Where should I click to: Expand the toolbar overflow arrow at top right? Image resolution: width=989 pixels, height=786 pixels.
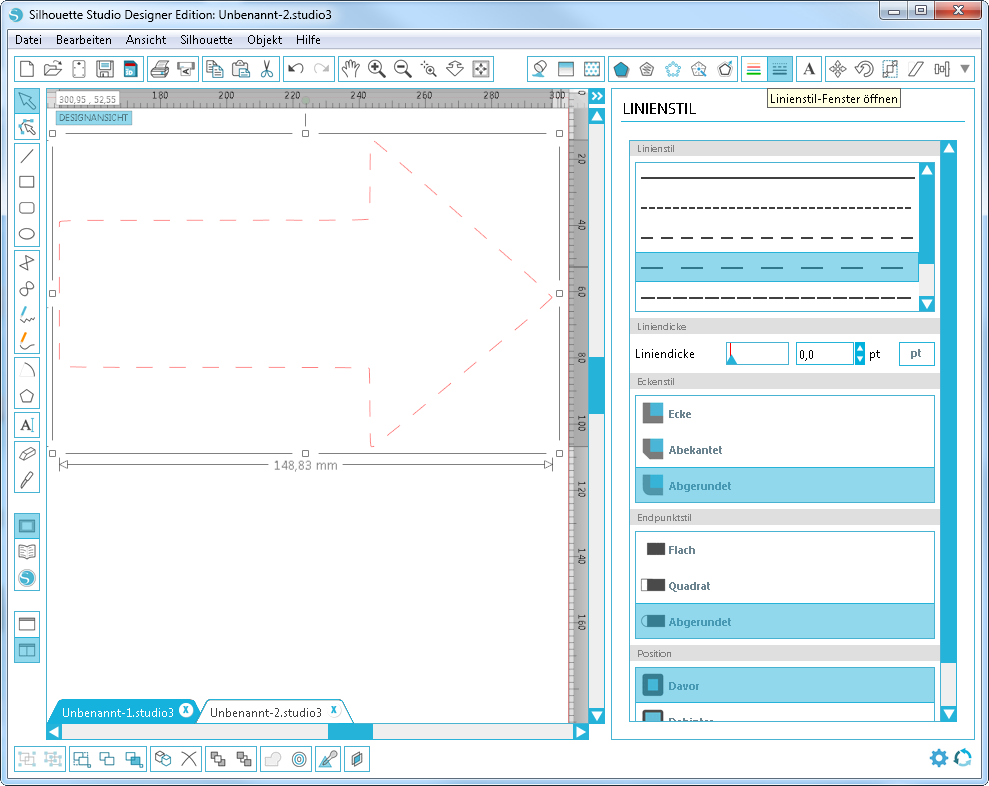coord(965,69)
